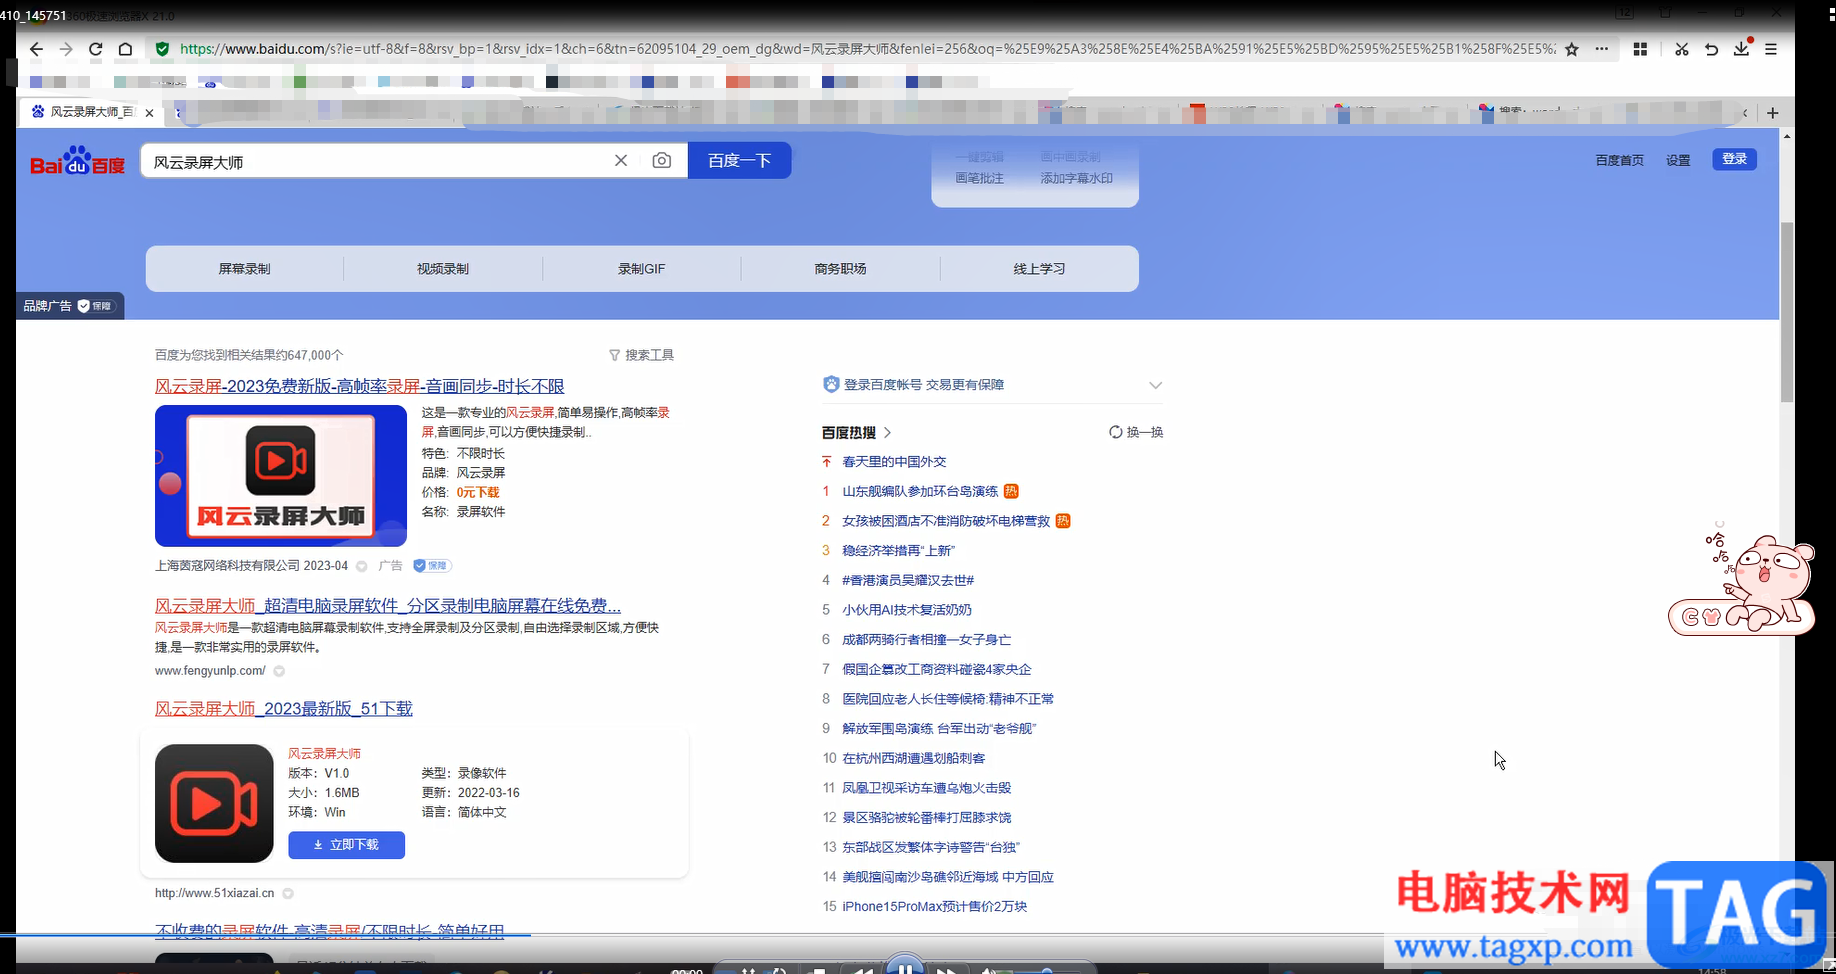Viewport: 1836px width, 974px height.
Task: Click the undo restore-tab arrow icon
Action: tap(1712, 49)
